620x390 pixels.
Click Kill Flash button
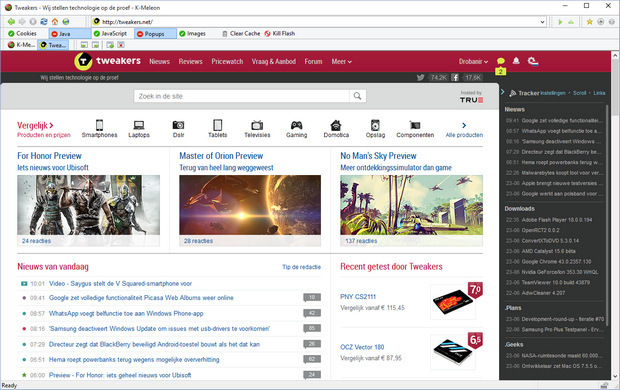pos(280,34)
